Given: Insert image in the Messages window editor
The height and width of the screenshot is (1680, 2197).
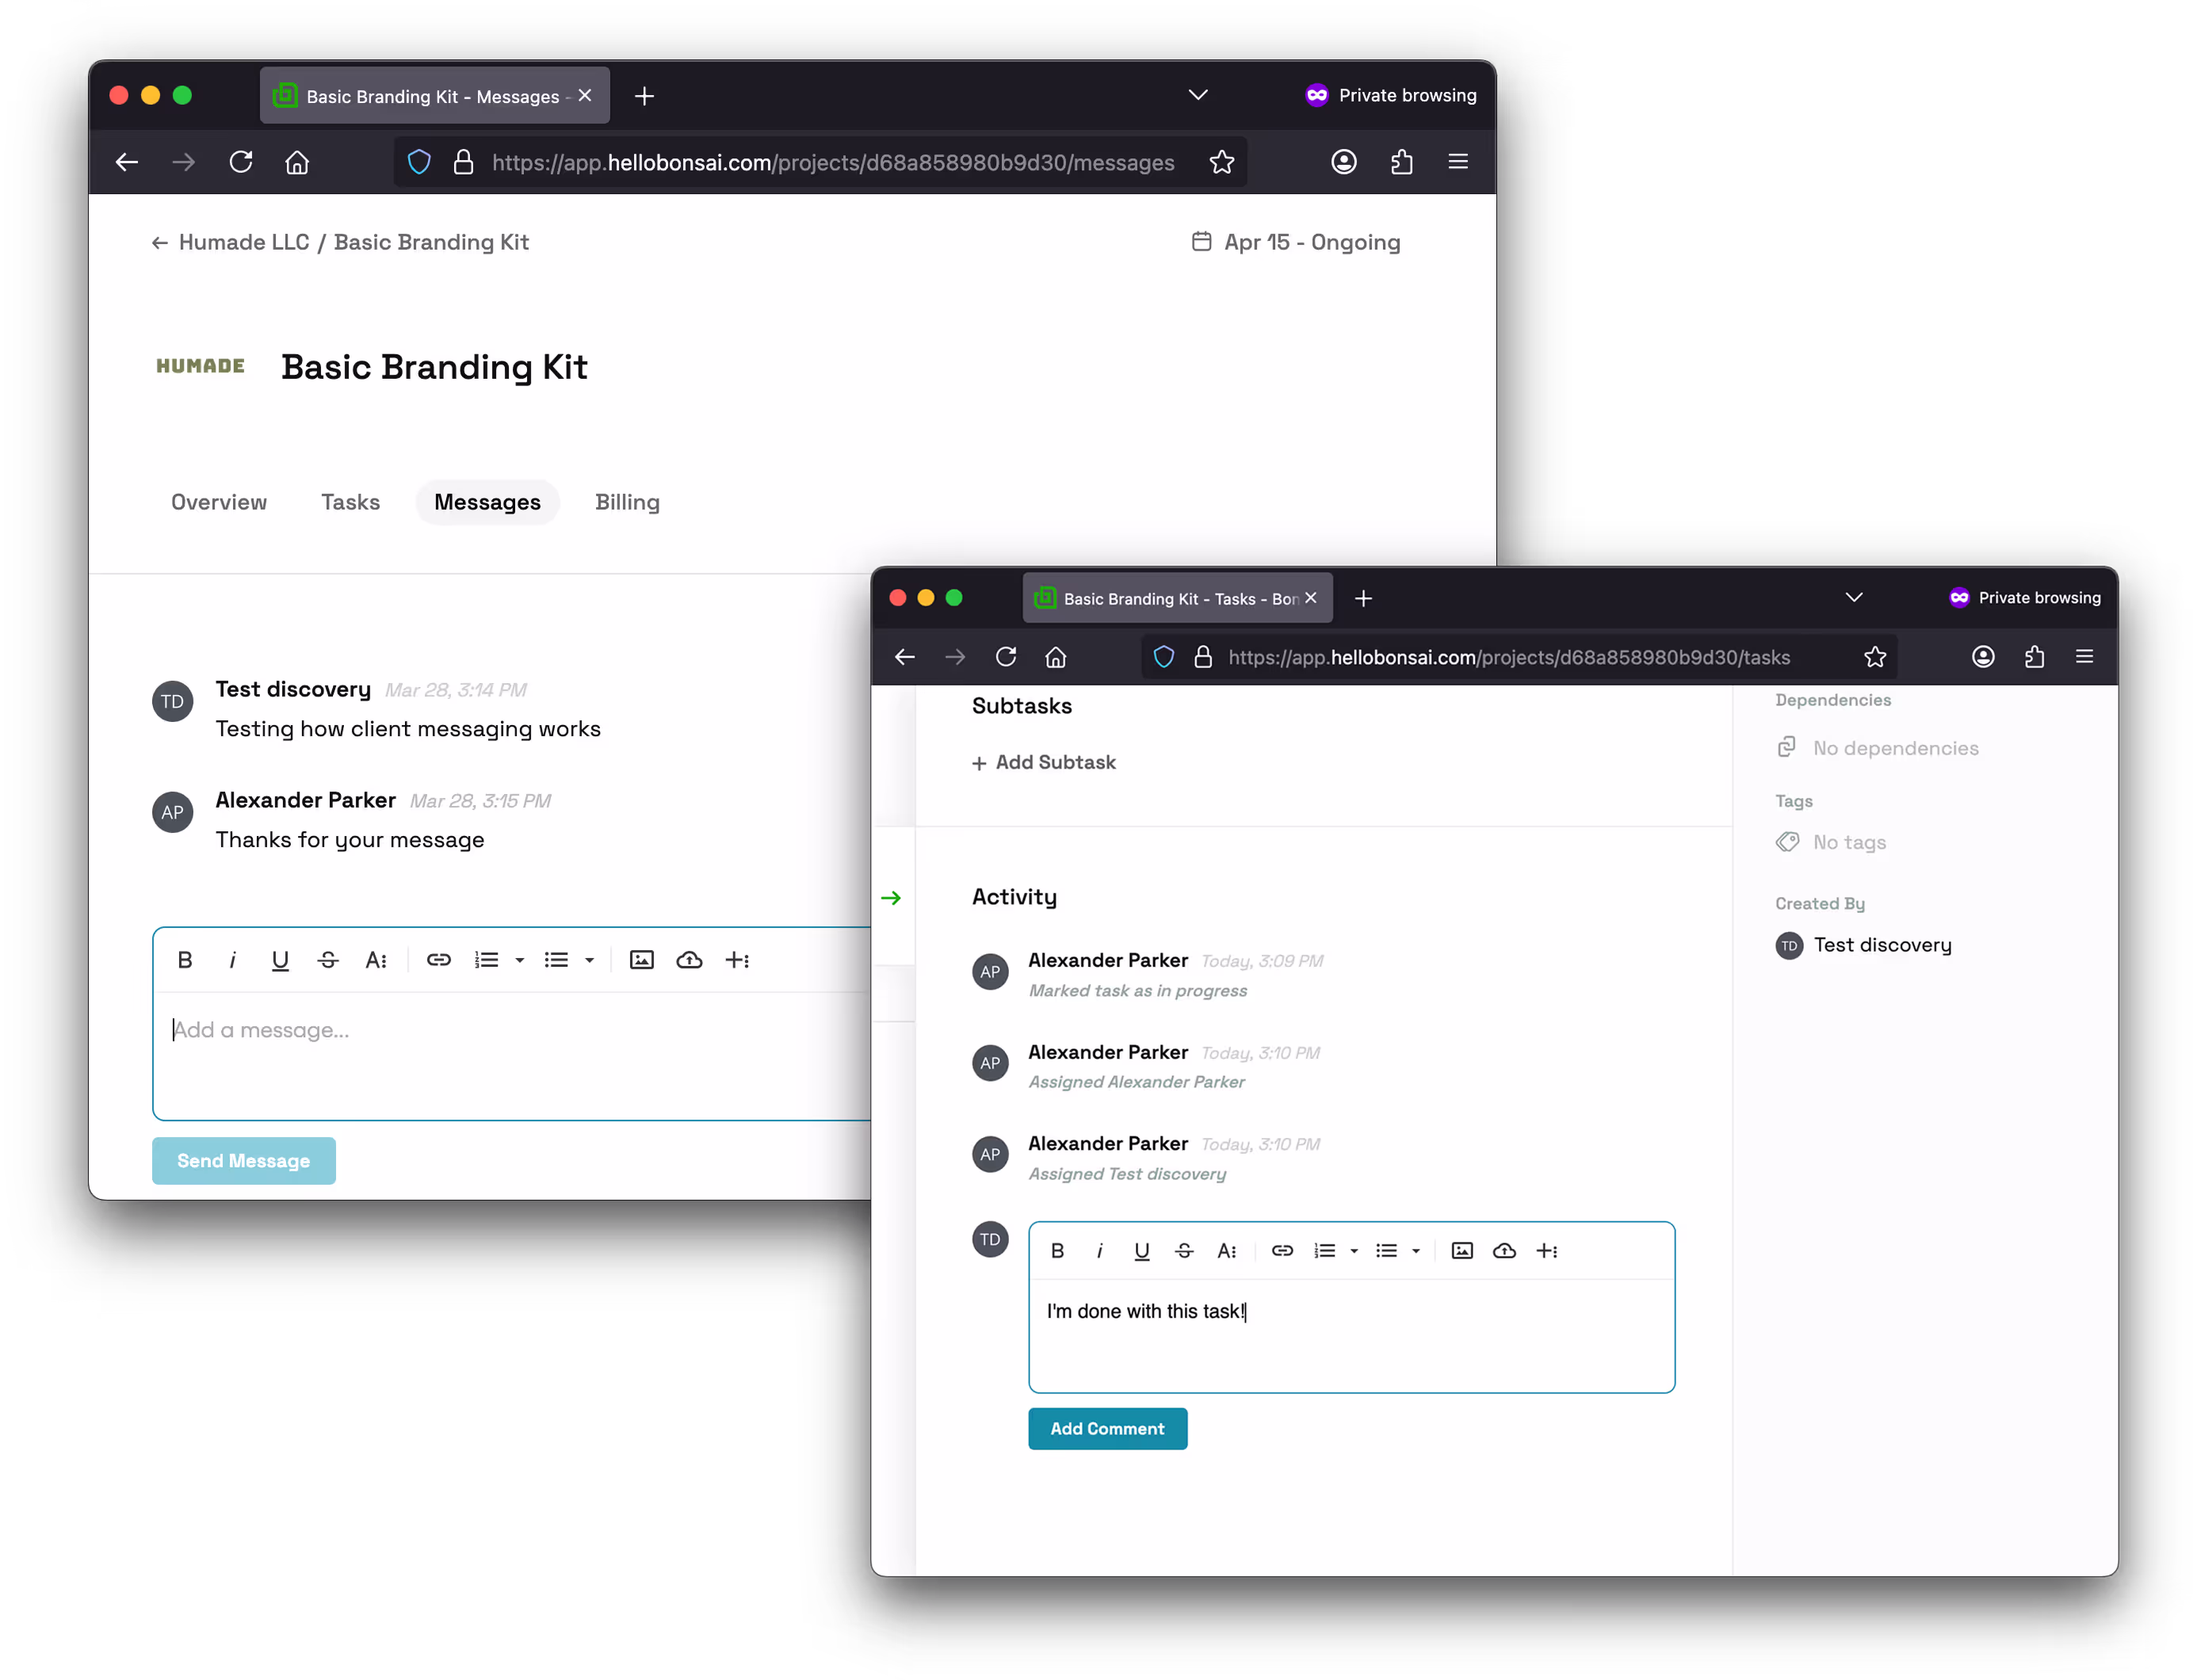Looking at the screenshot, I should click(x=642, y=960).
